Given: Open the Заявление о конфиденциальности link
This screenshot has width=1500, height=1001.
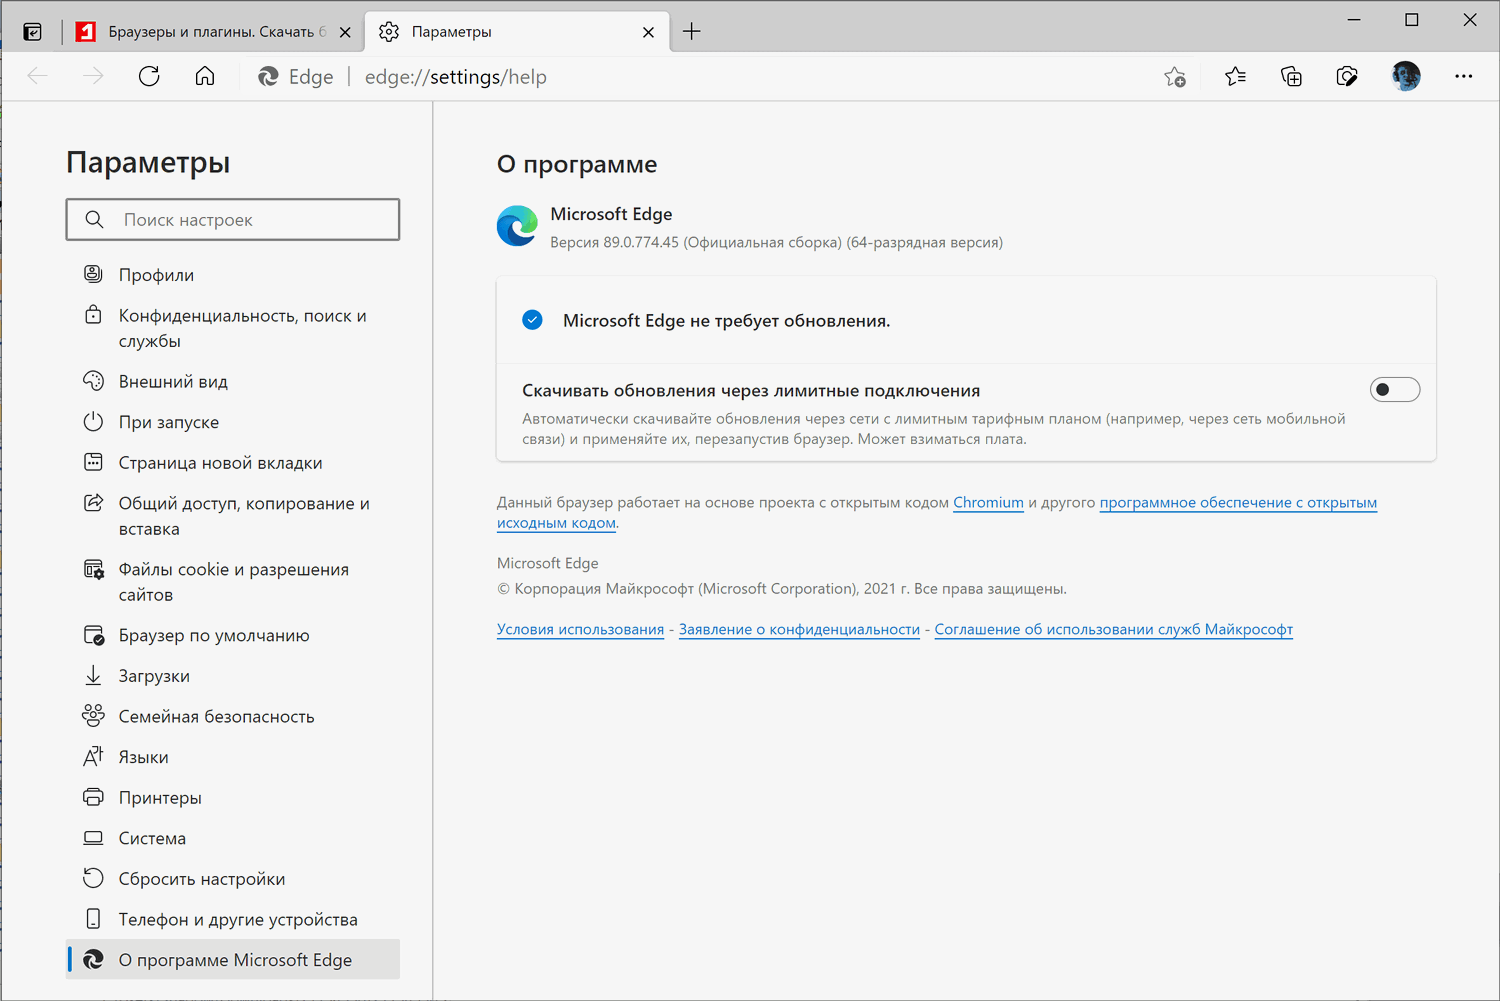Looking at the screenshot, I should click(799, 629).
